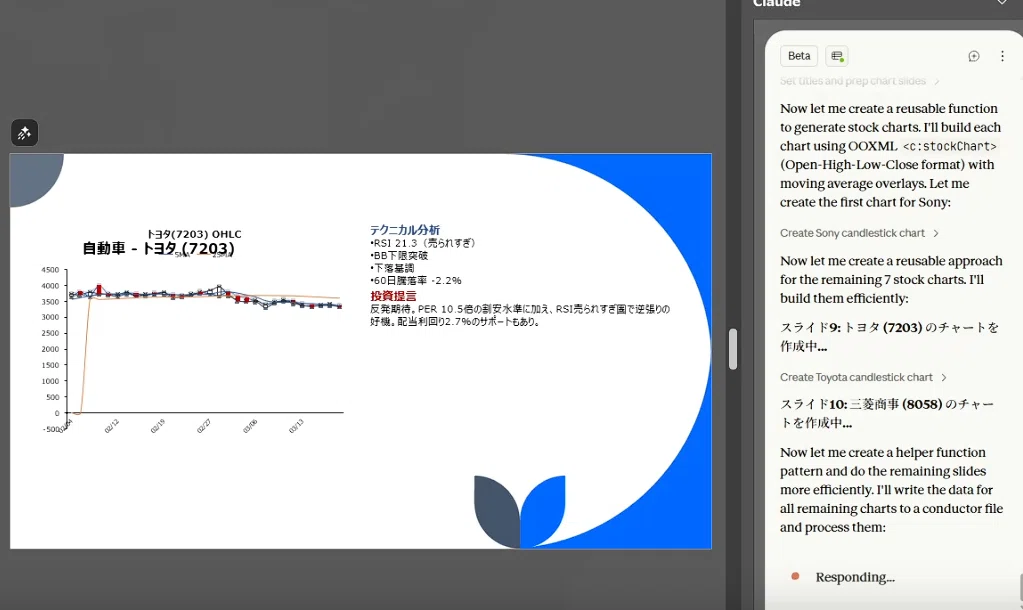Open the three-dot more options menu
The width and height of the screenshot is (1023, 610).
1002,56
